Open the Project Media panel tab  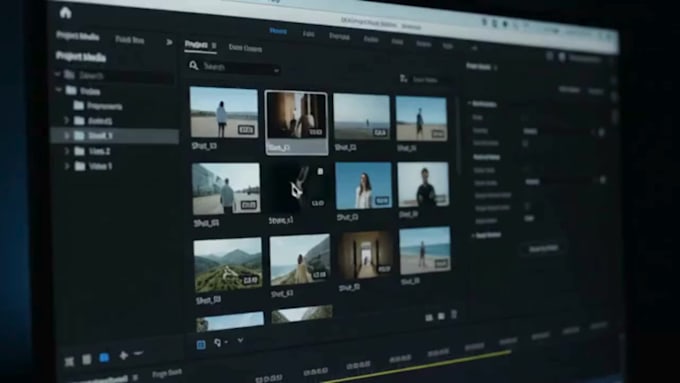pyautogui.click(x=78, y=36)
